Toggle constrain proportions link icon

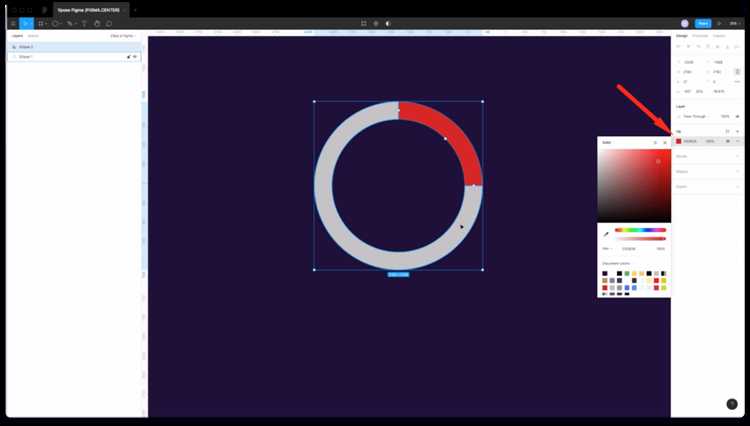[x=737, y=72]
